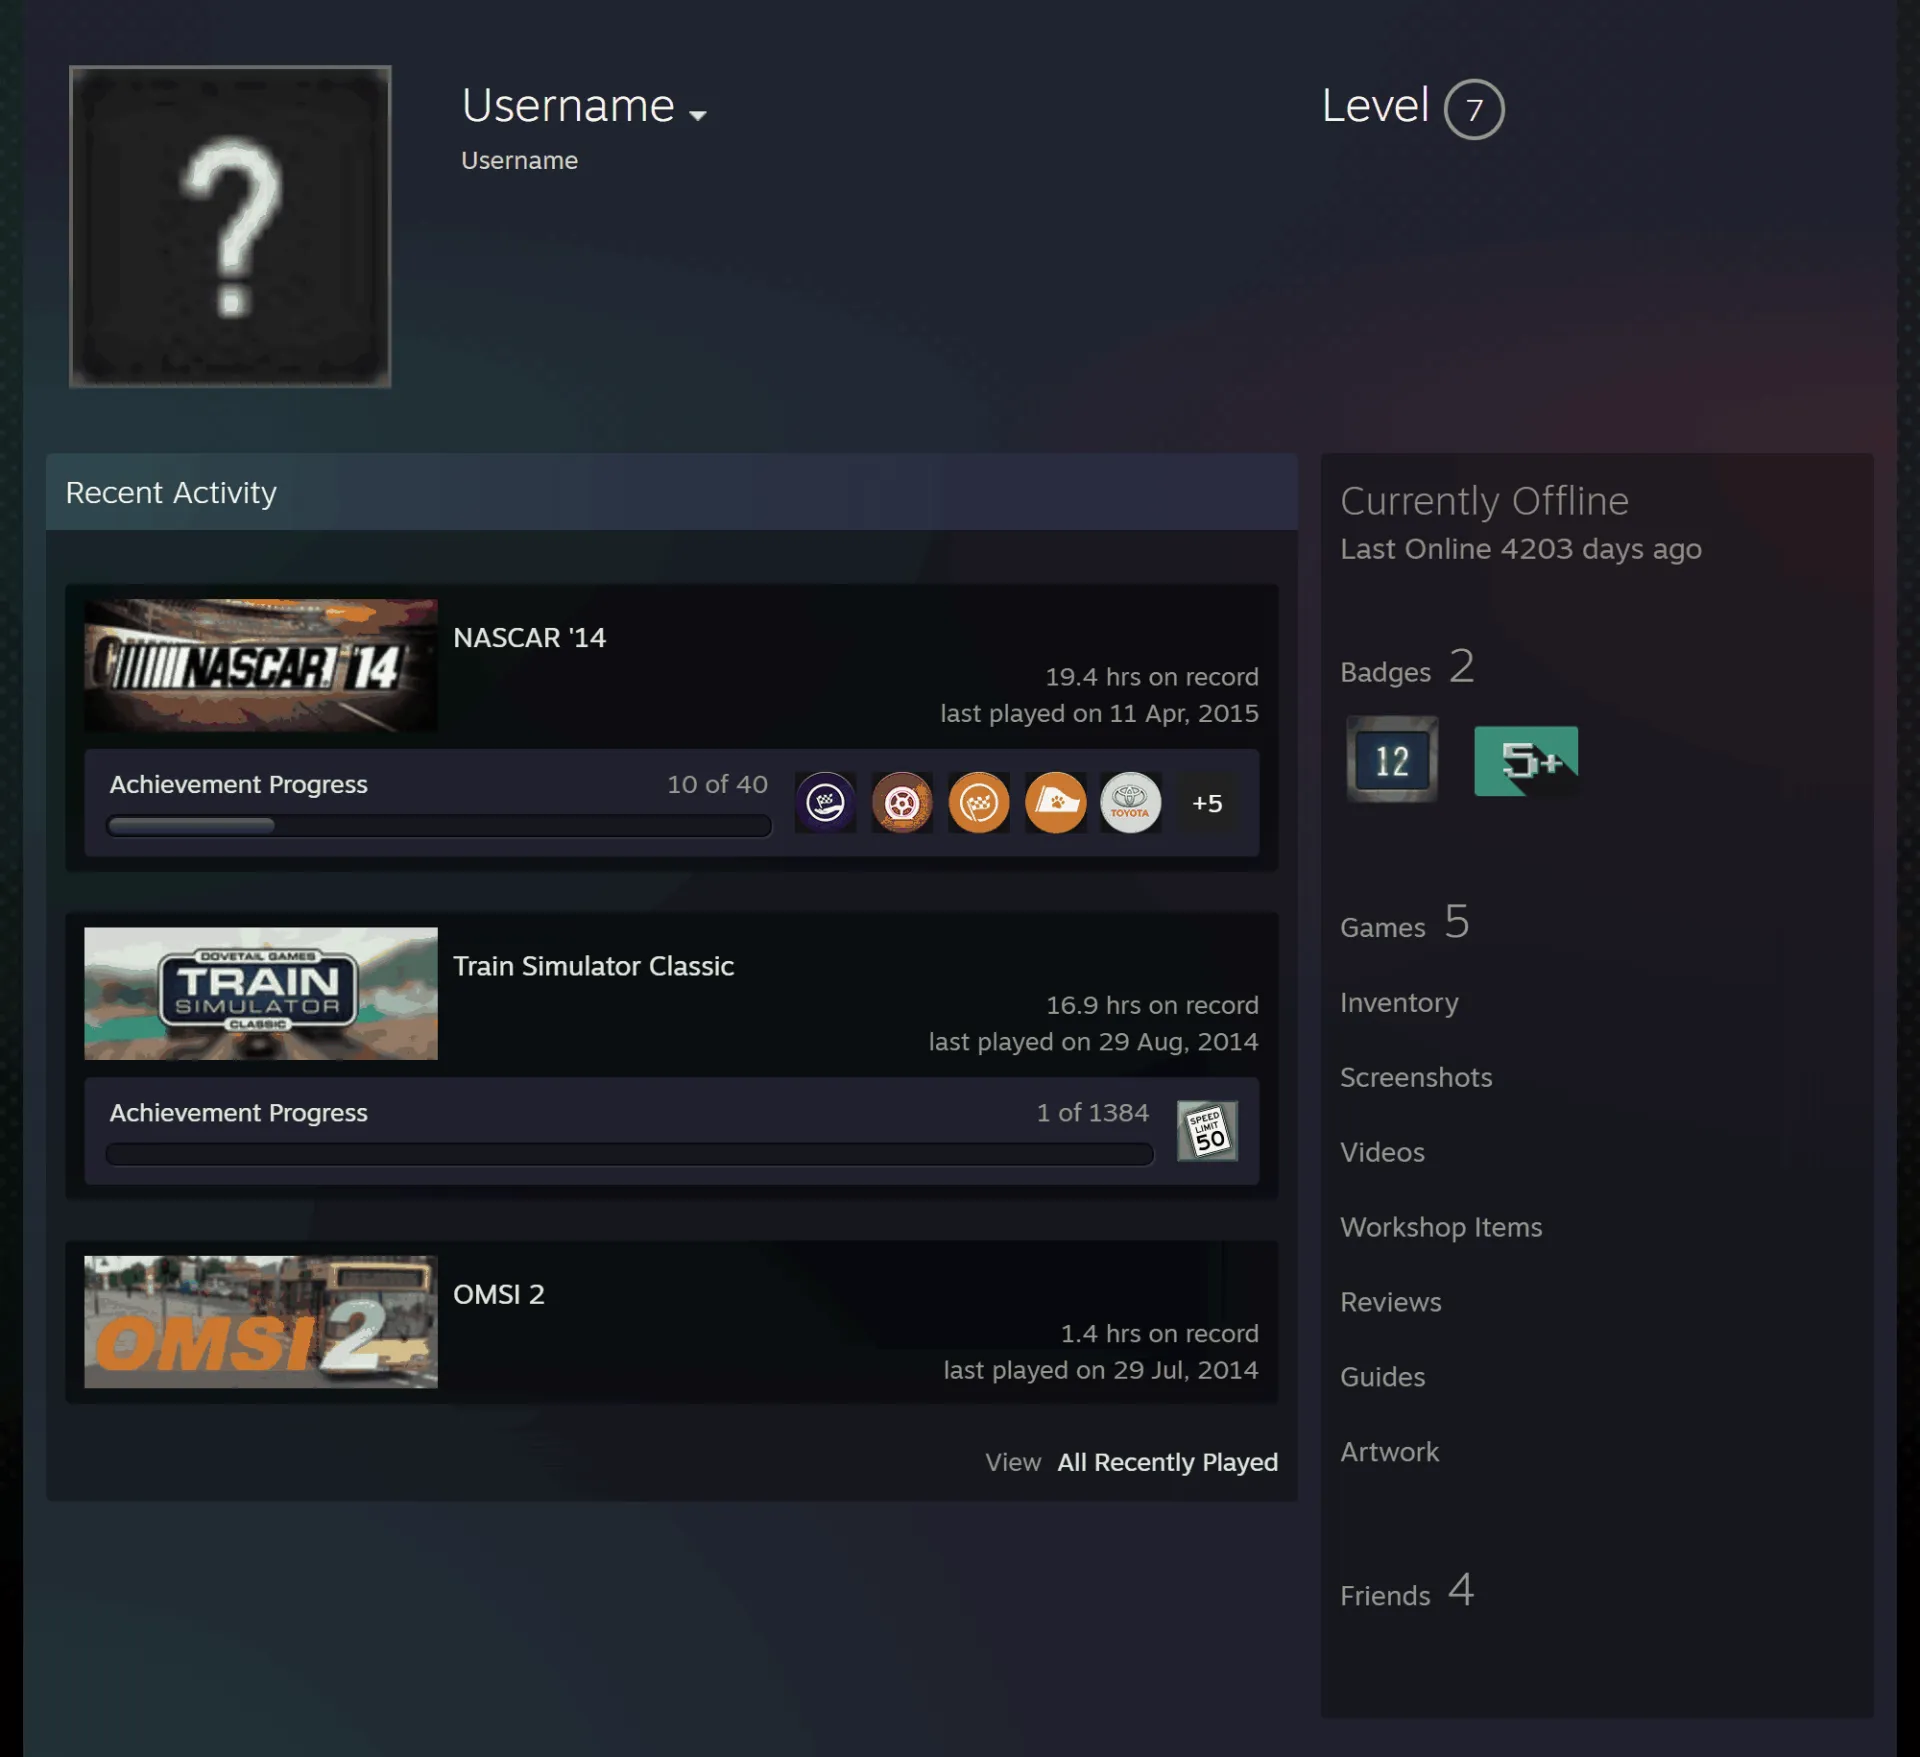Click '1.4 hrs on record' text
The height and width of the screenshot is (1757, 1920).
click(1159, 1334)
